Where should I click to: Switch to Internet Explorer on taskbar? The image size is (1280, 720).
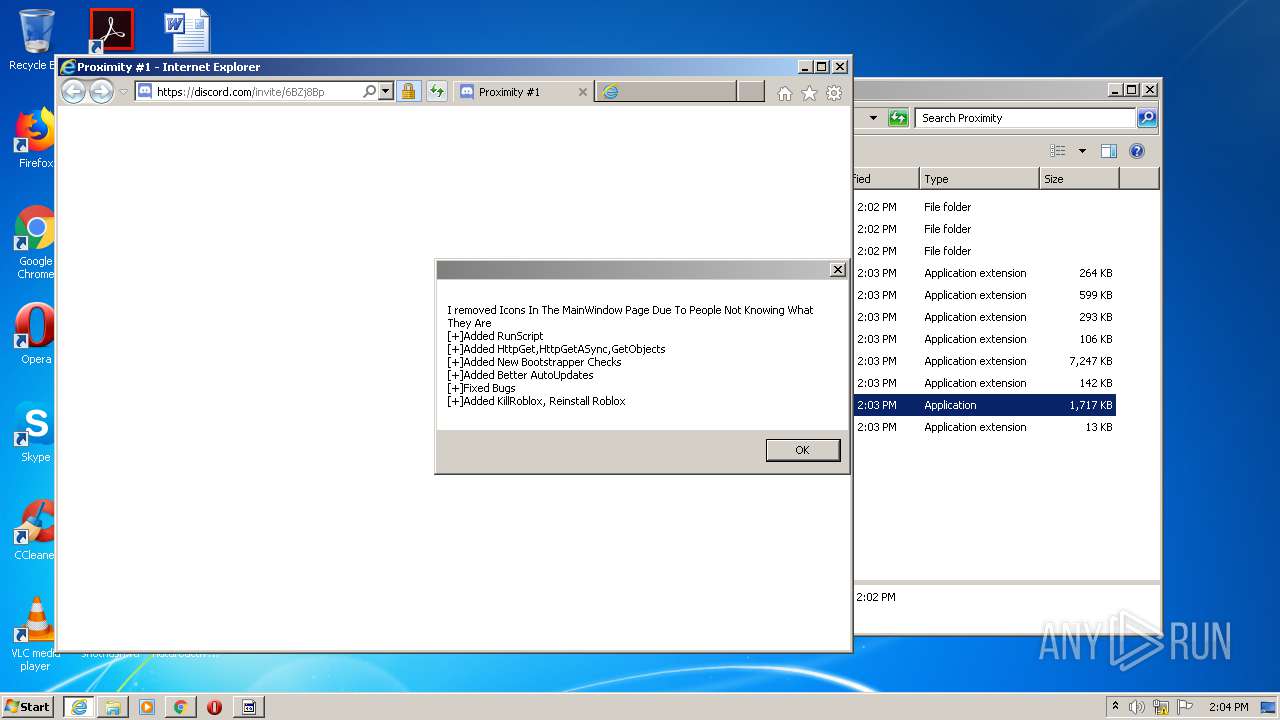[x=78, y=706]
